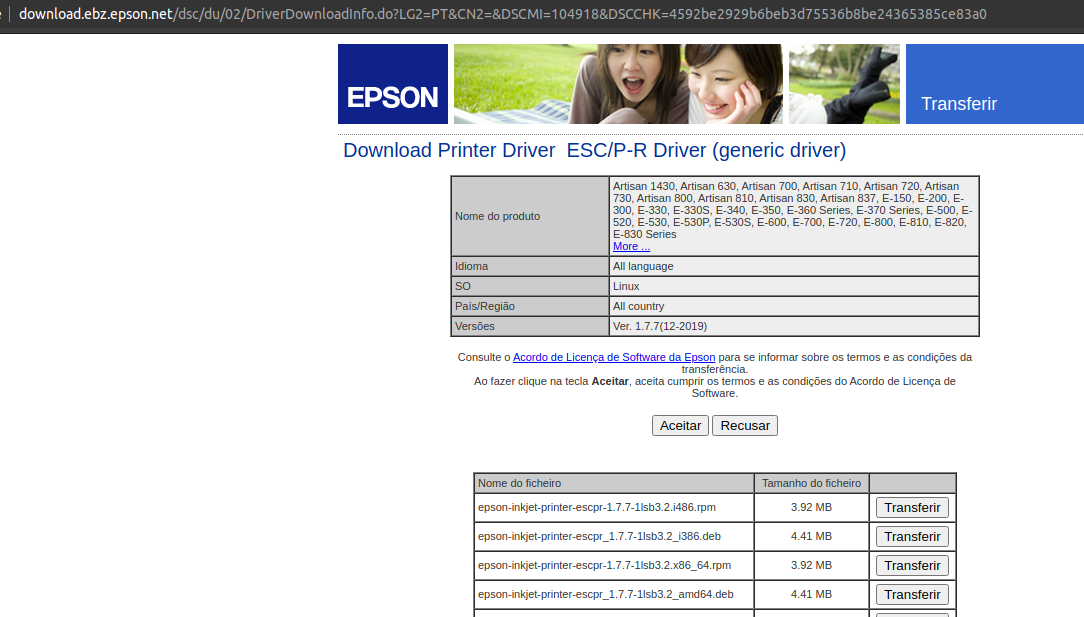Viewport: 1084px width, 617px height.
Task: Click the Recusar button
Action: (x=745, y=425)
